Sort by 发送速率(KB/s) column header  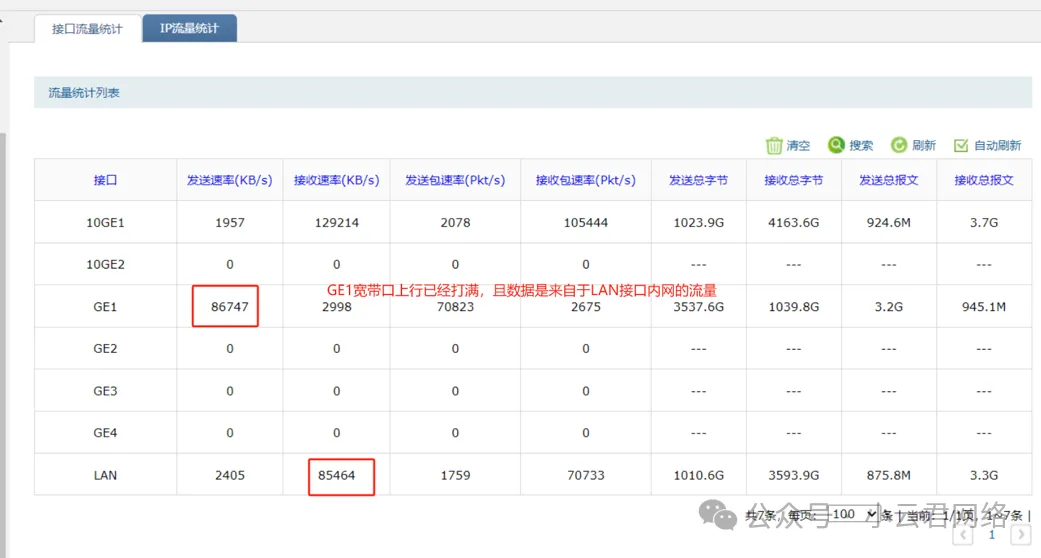[x=229, y=180]
